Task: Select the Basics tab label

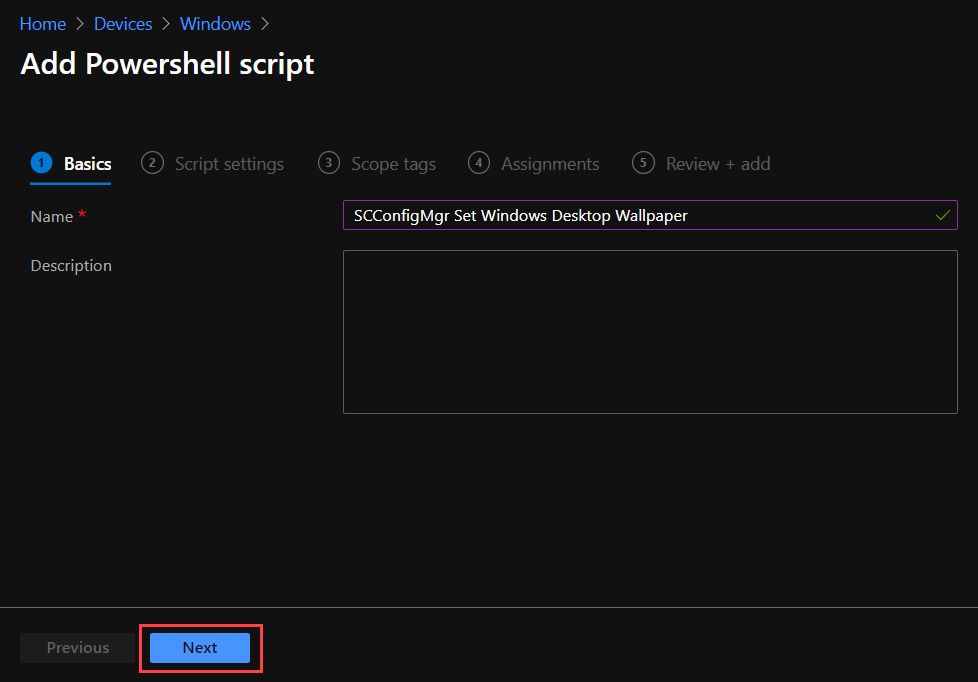Action: coord(87,163)
